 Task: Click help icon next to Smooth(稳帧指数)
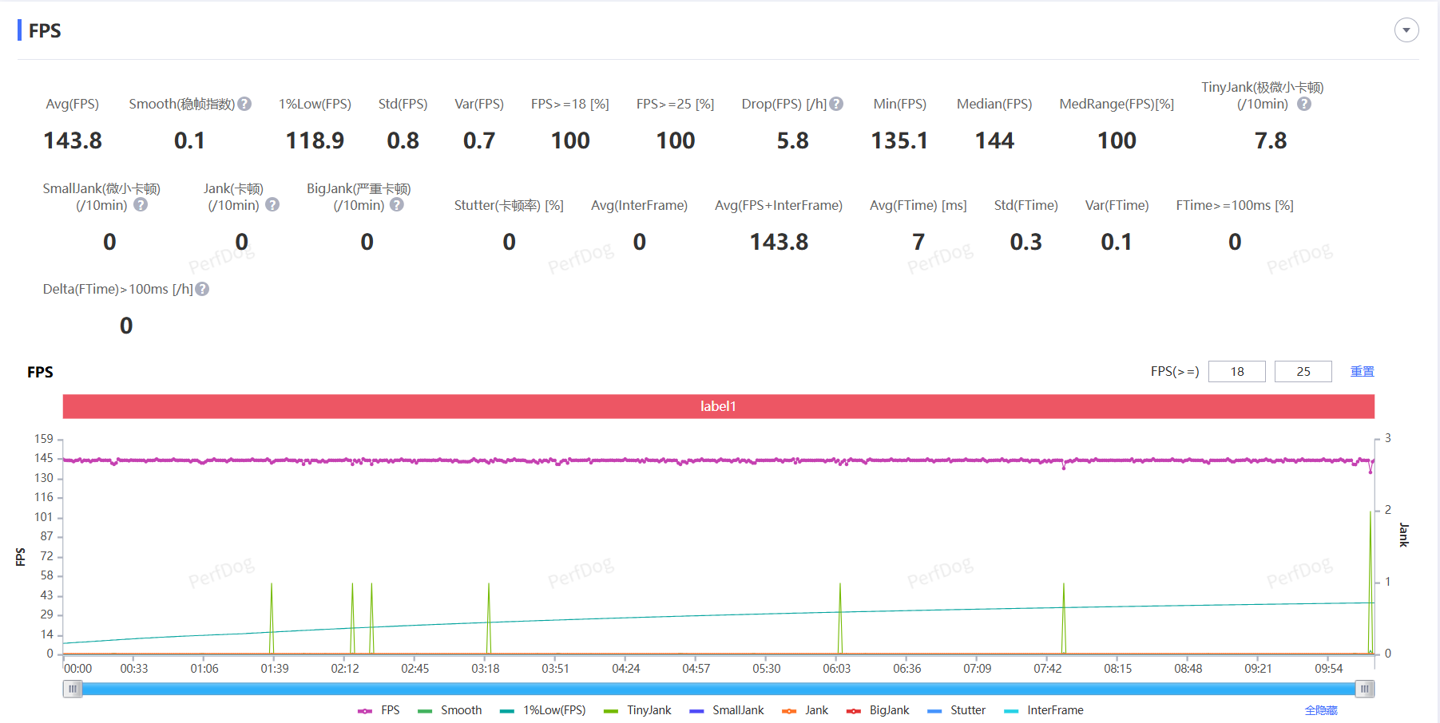pyautogui.click(x=245, y=104)
